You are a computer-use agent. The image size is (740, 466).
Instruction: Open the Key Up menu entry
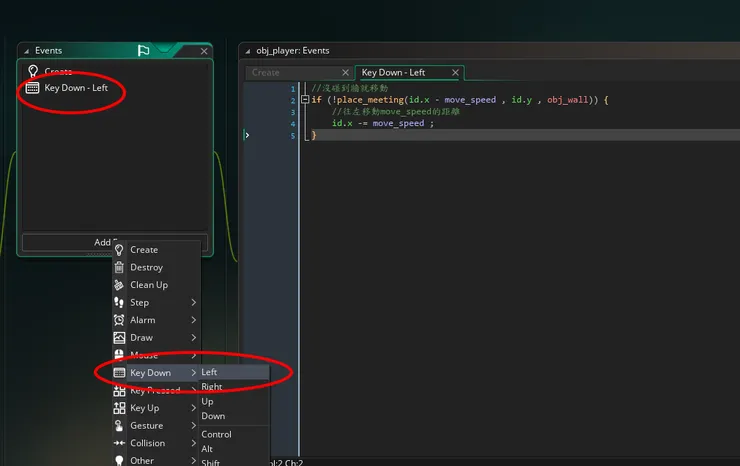pyautogui.click(x=156, y=407)
